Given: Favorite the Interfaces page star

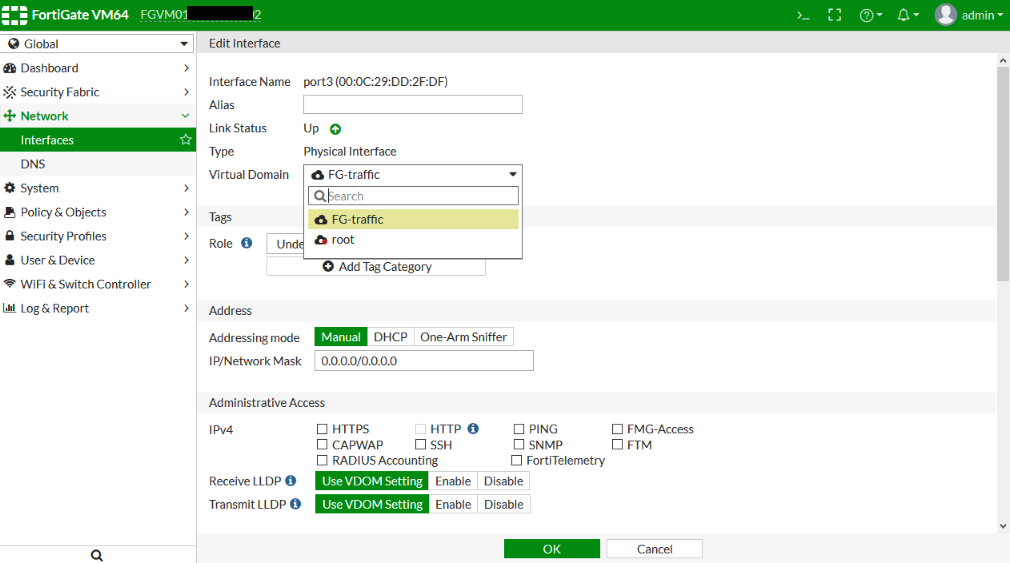Looking at the screenshot, I should 186,140.
